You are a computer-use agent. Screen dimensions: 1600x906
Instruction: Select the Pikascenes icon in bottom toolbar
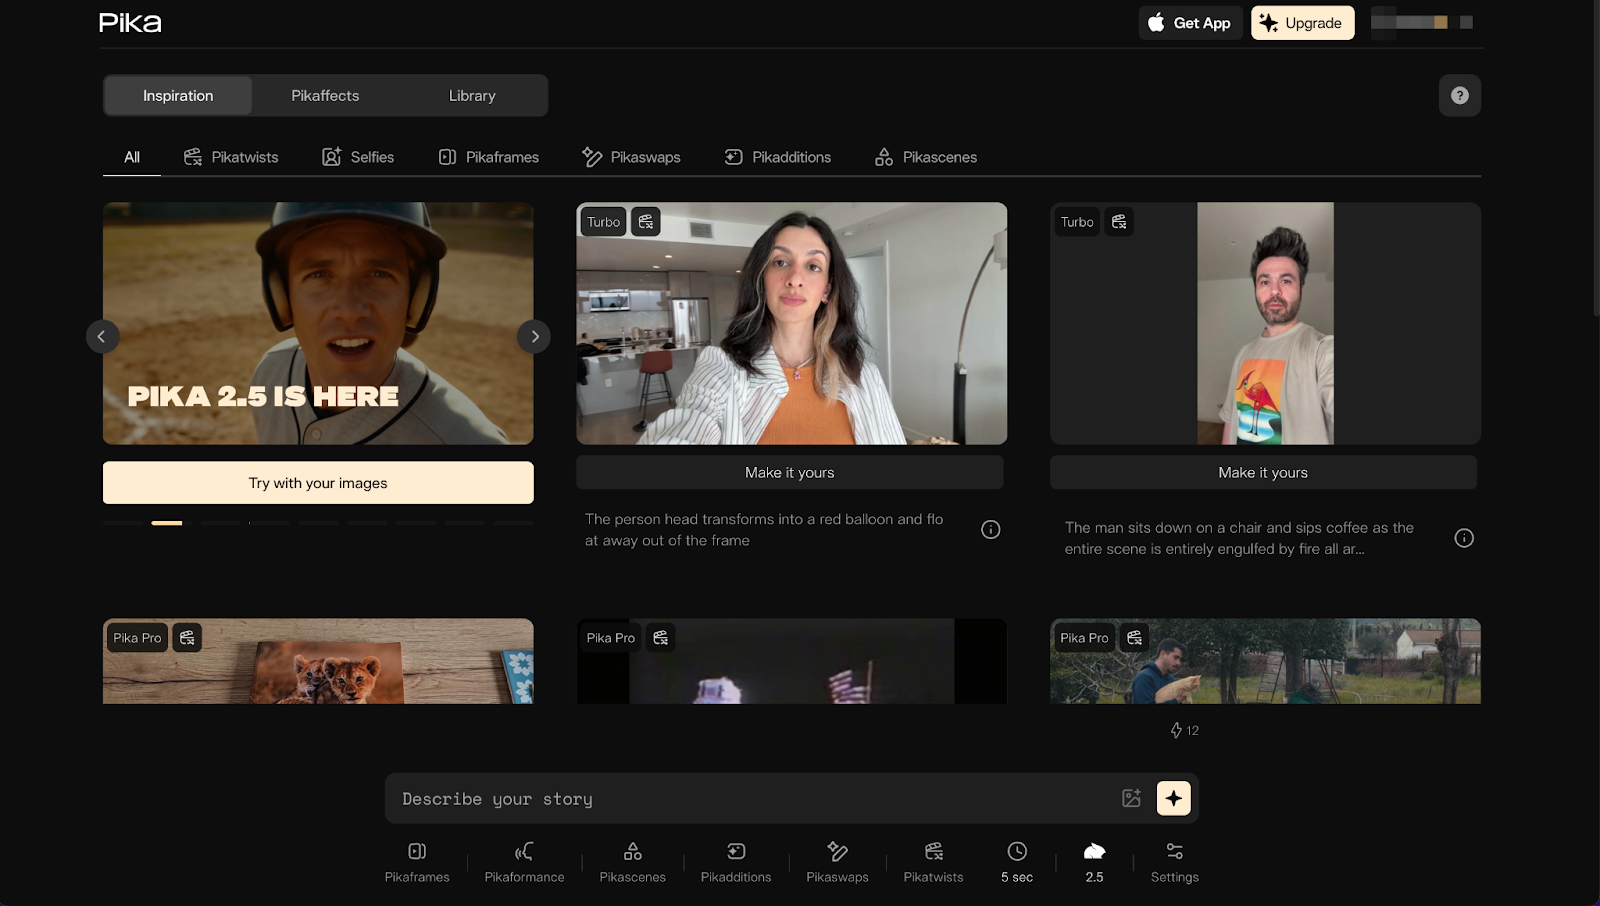[632, 861]
